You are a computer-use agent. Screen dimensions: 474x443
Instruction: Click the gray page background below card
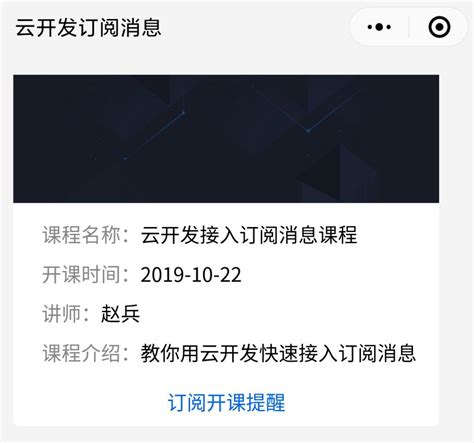[x=226, y=434]
